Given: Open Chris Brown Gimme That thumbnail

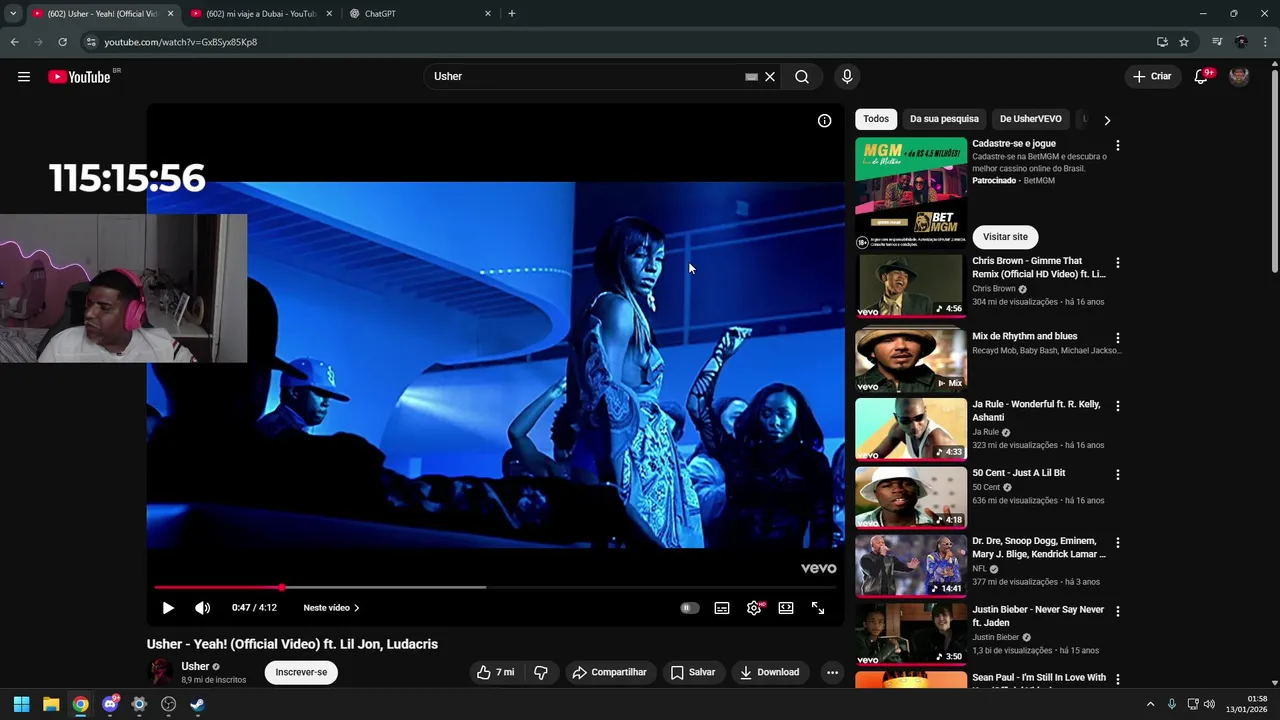Looking at the screenshot, I should (910, 286).
